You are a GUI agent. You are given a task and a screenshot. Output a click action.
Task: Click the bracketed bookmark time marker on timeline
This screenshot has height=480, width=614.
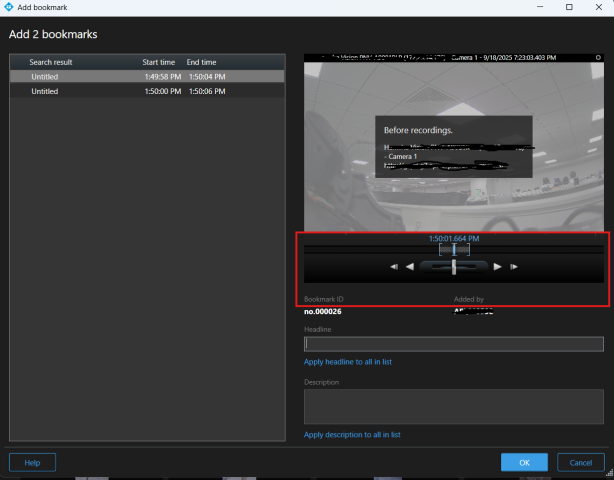[454, 249]
